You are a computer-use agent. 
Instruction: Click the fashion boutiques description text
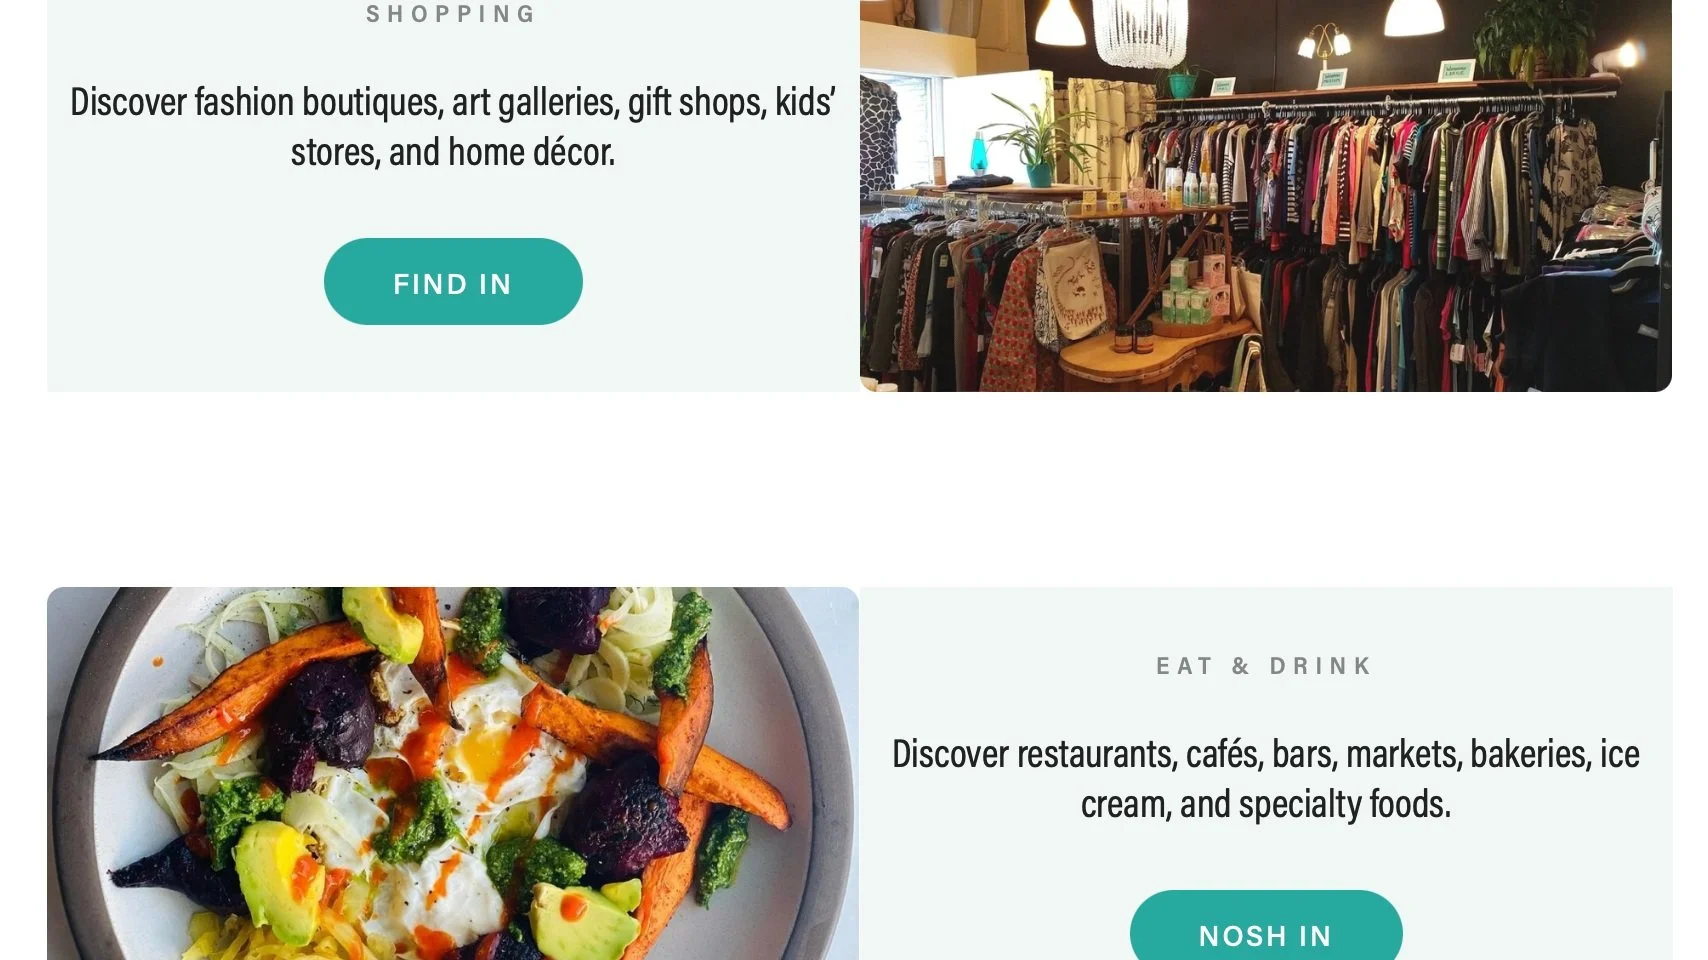(453, 127)
